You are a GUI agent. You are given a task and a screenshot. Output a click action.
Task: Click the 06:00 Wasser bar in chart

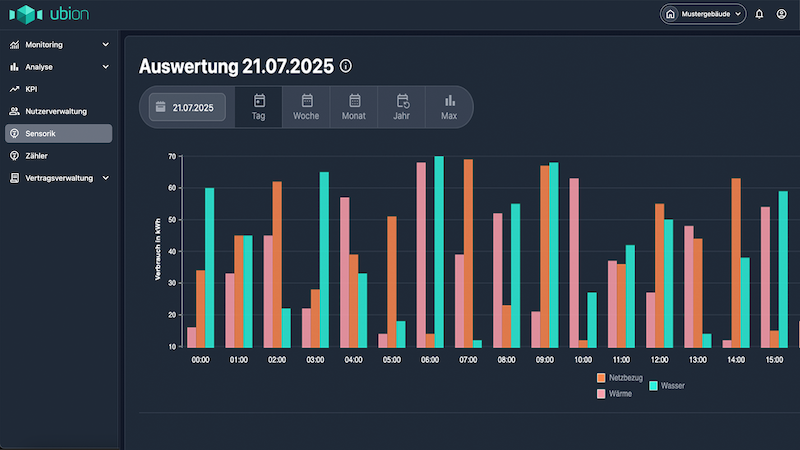tap(438, 250)
